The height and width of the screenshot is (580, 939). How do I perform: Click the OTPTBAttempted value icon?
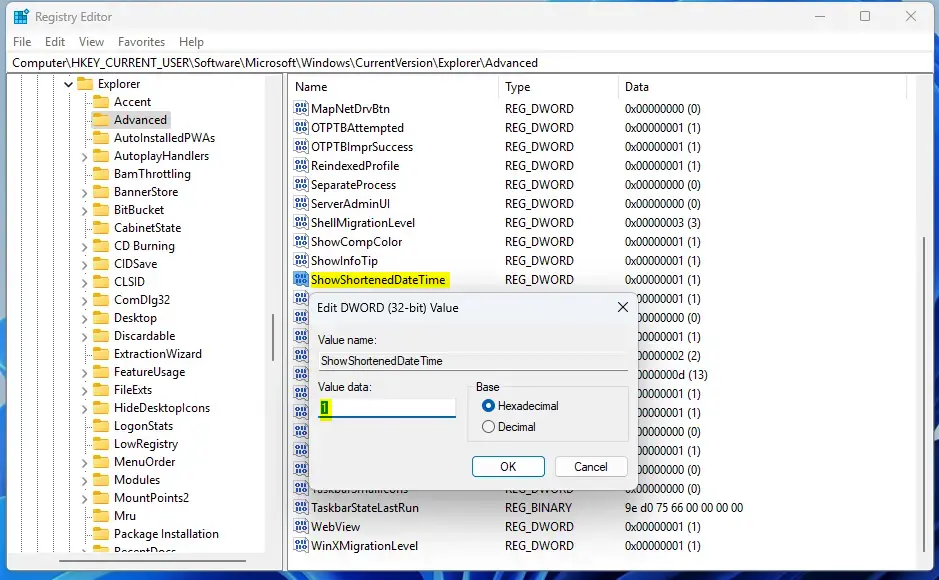coord(301,127)
